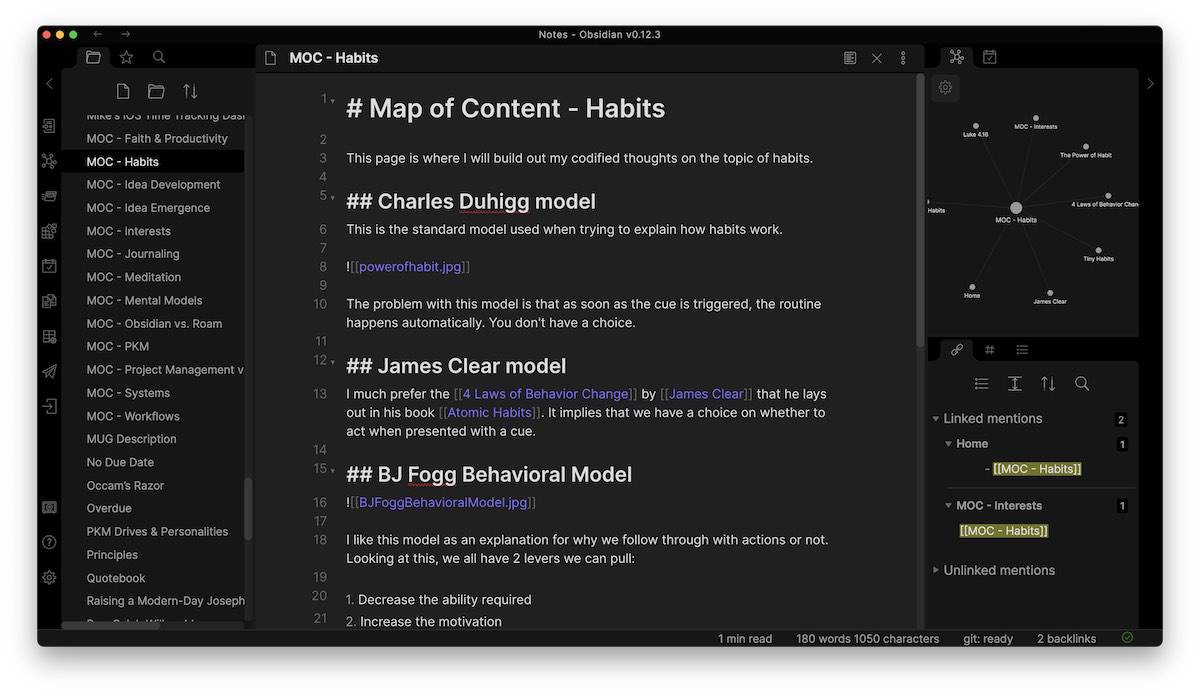Follow the James Clear link in the note
Image resolution: width=1200 pixels, height=696 pixels.
(706, 394)
